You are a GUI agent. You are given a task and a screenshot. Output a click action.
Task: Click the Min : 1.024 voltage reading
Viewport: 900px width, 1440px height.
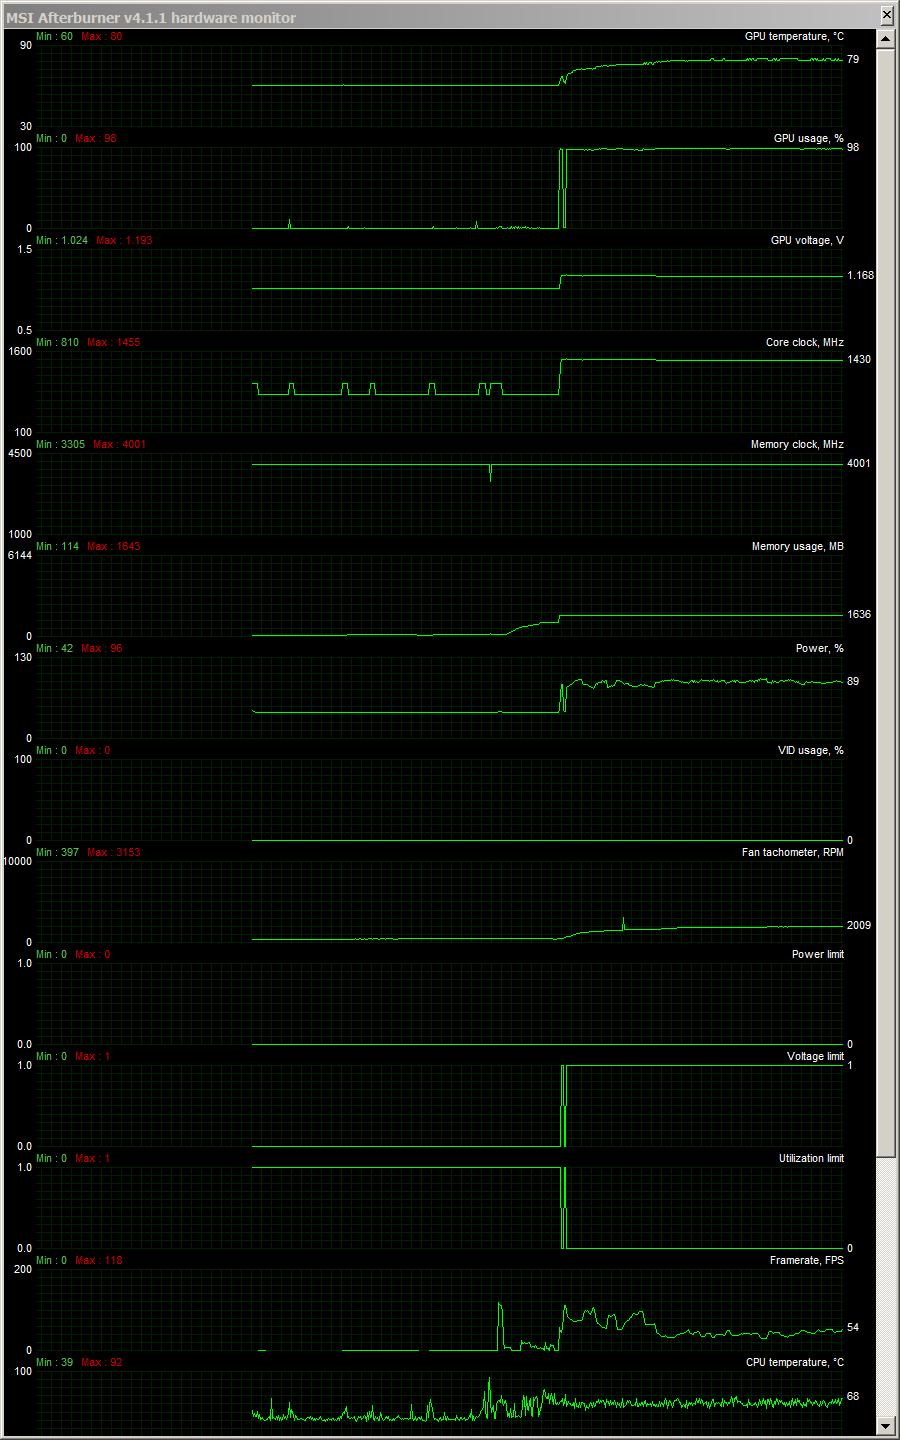click(62, 240)
